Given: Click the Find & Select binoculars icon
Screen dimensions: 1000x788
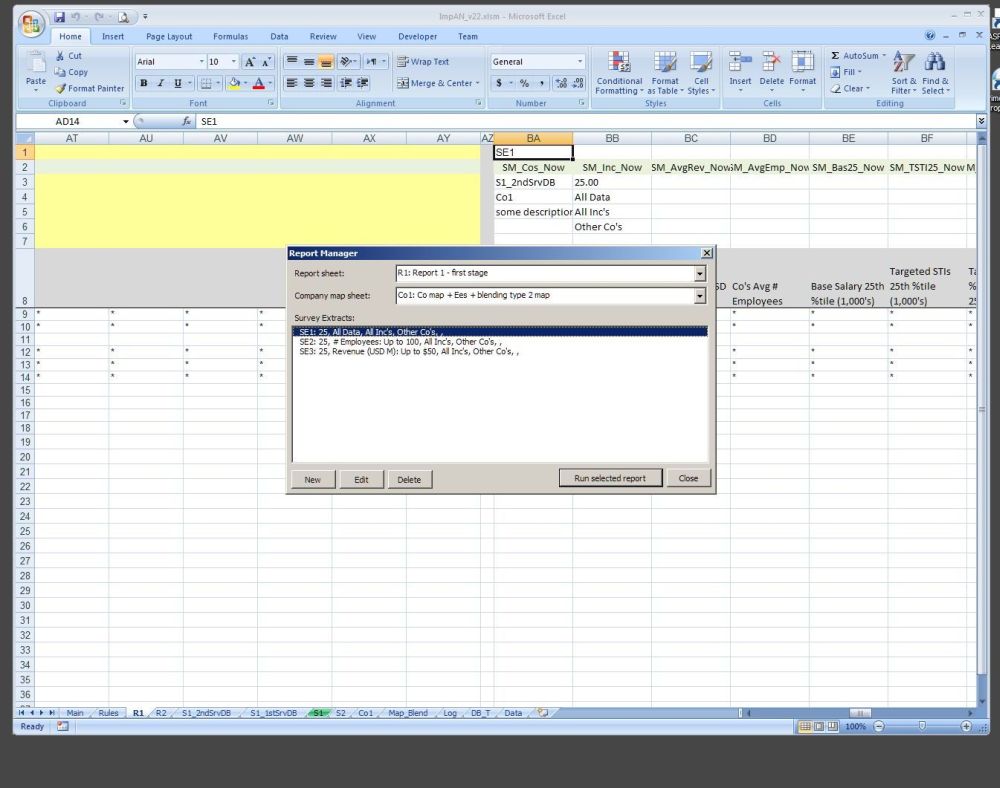Looking at the screenshot, I should [x=935, y=63].
